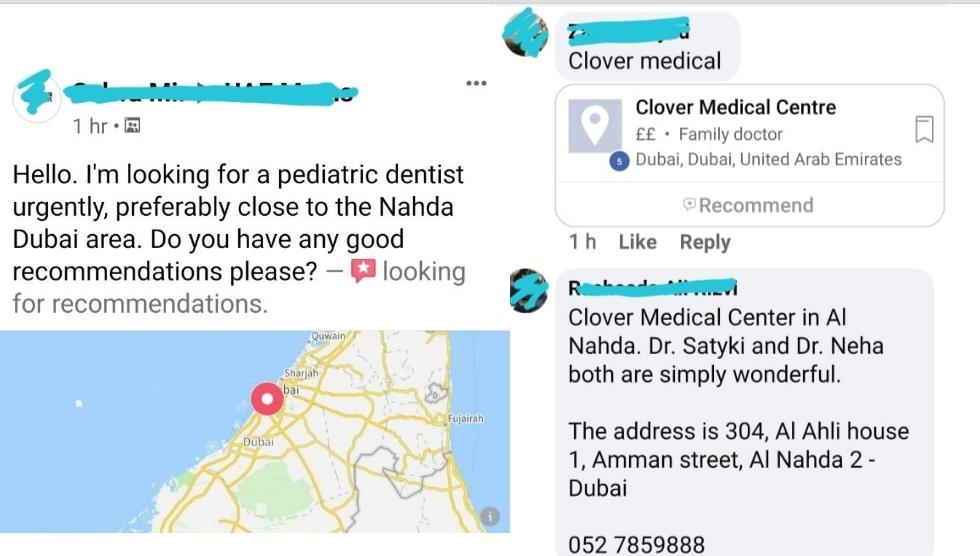Click the Fujairah label on the map
Image resolution: width=980 pixels, height=556 pixels.
coord(467,418)
